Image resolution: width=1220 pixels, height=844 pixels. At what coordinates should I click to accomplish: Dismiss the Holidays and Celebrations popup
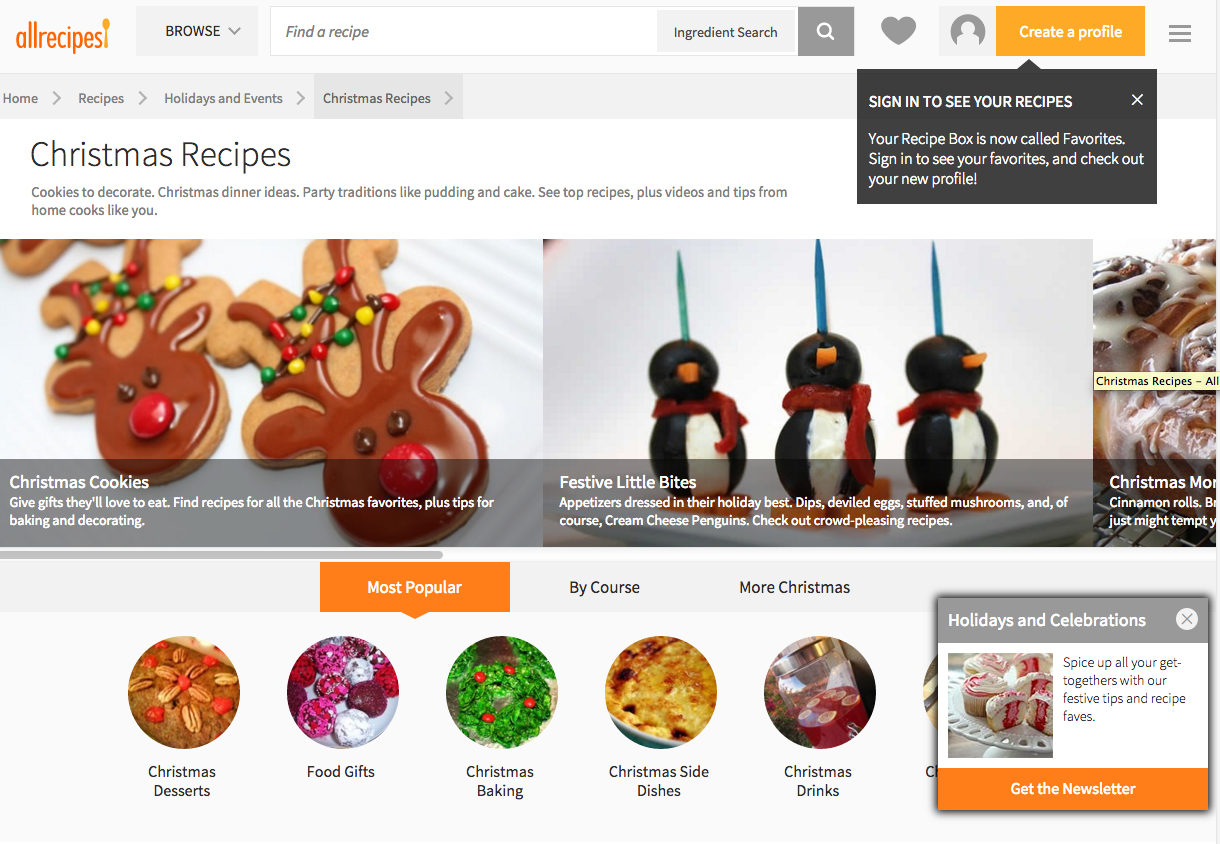[1187, 619]
